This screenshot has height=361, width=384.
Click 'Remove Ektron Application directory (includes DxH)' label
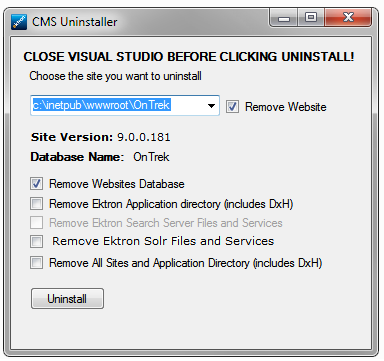[x=171, y=204]
